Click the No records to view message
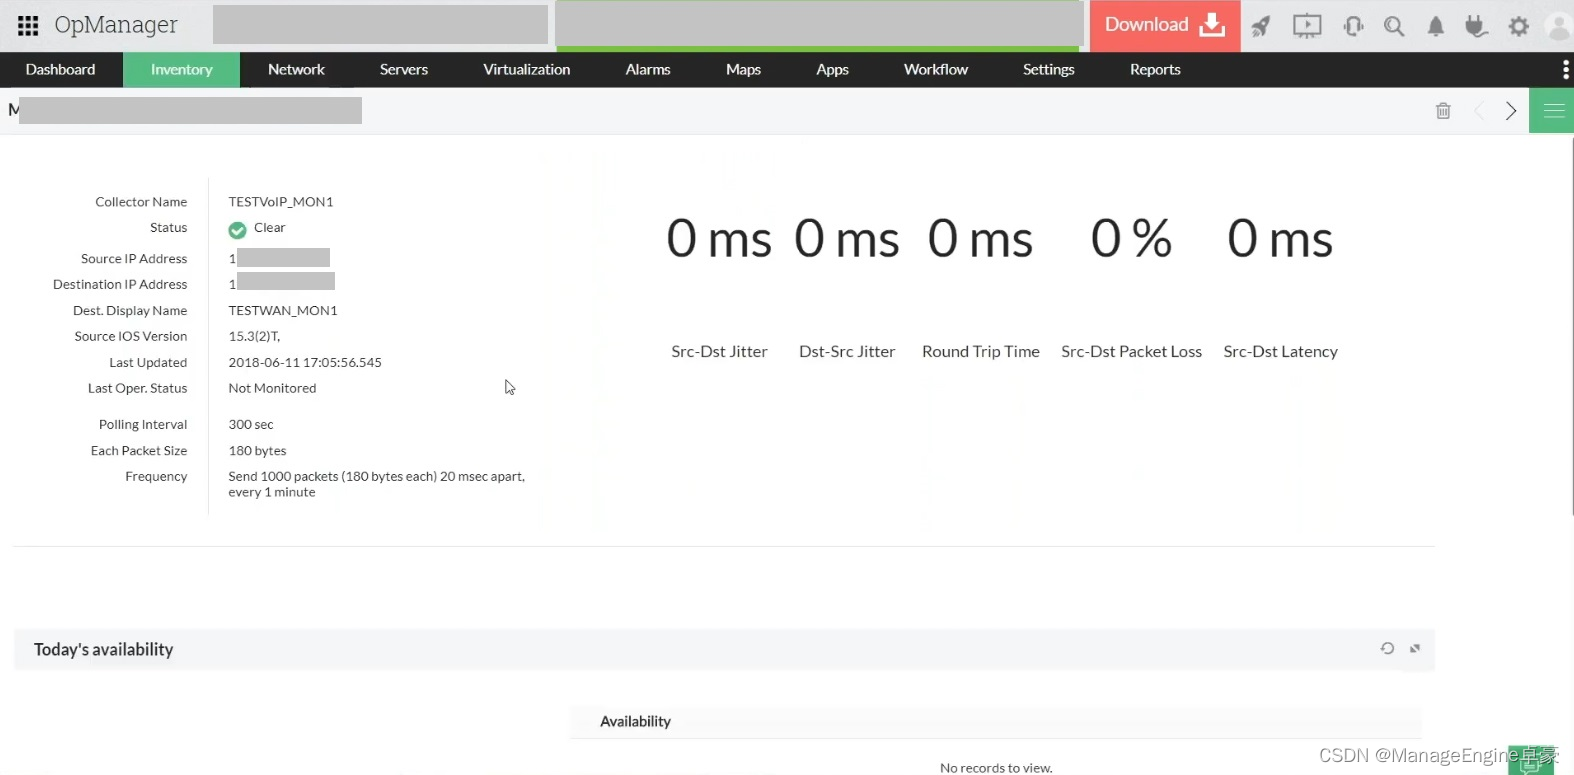The height and width of the screenshot is (775, 1574). click(996, 768)
